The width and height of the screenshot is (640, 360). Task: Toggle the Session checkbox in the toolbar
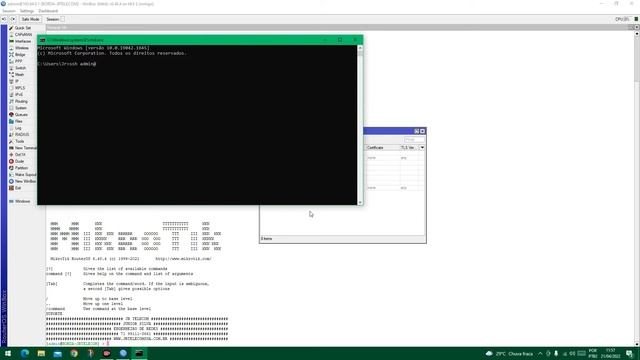click(62, 19)
